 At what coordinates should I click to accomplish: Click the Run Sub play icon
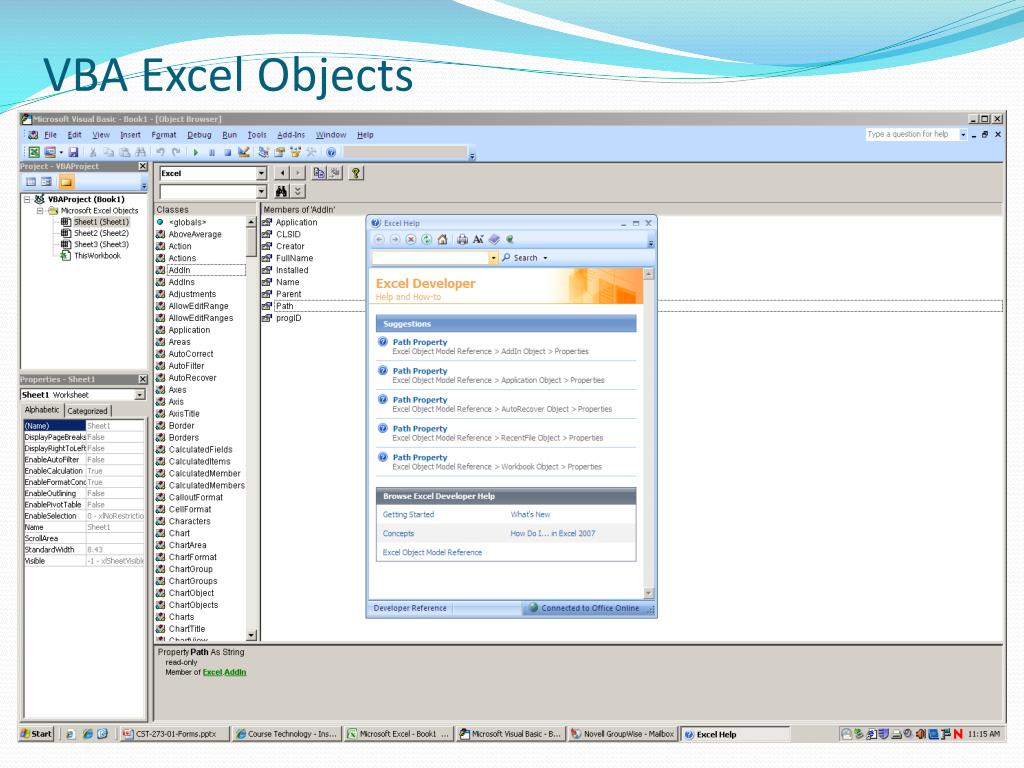coord(196,152)
